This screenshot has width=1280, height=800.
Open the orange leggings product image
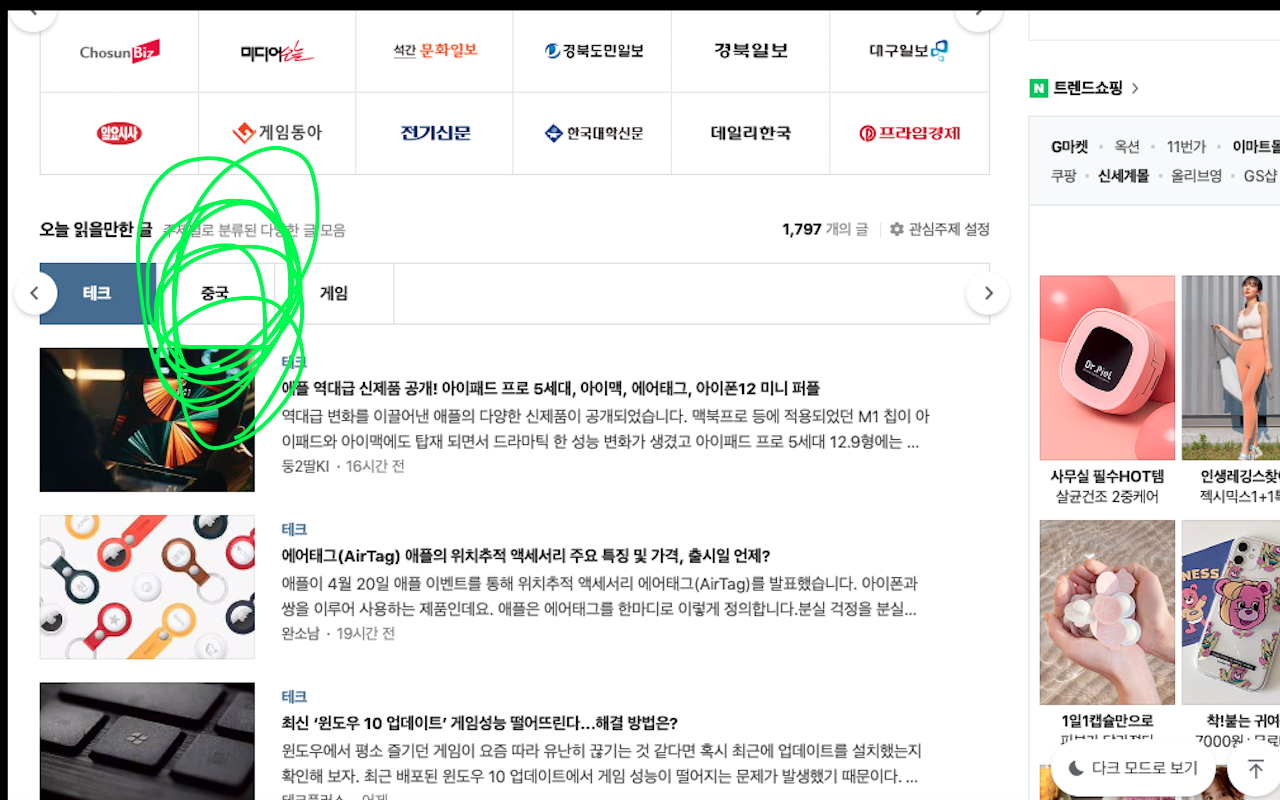(1231, 368)
